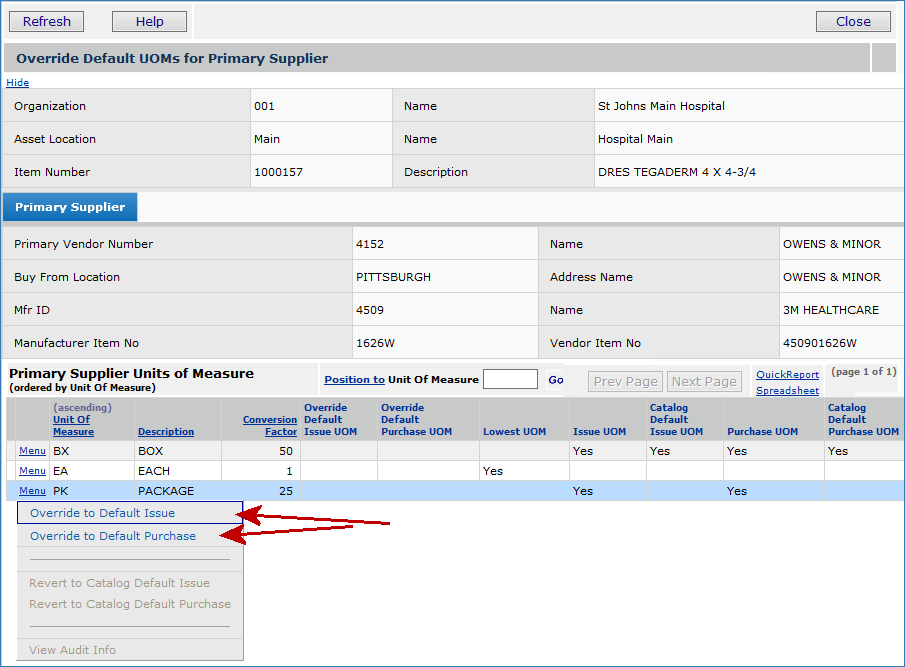Sort by Conversion Factor column header
Image resolution: width=905 pixels, height=667 pixels.
pyautogui.click(x=270, y=426)
